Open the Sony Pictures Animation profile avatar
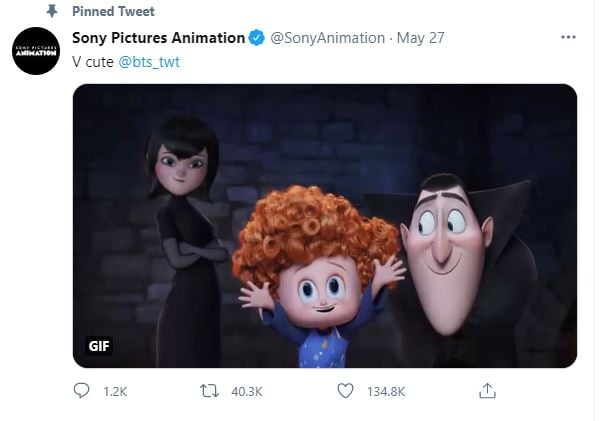This screenshot has width=600, height=421. coord(36,51)
